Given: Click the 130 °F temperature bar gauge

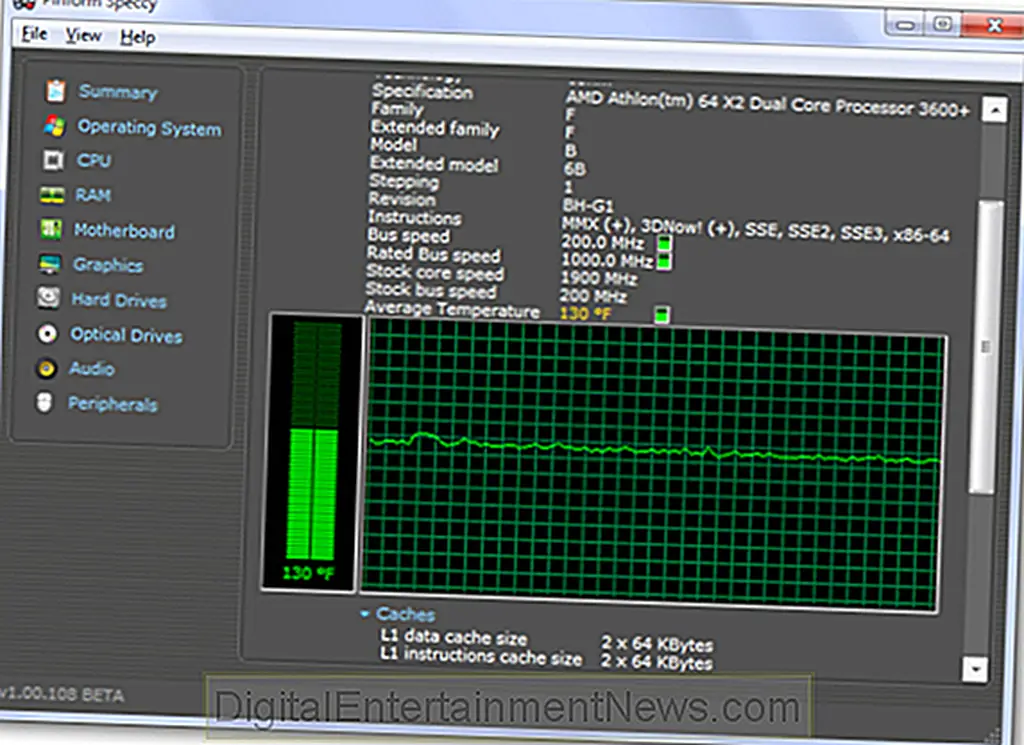Looking at the screenshot, I should tap(312, 452).
